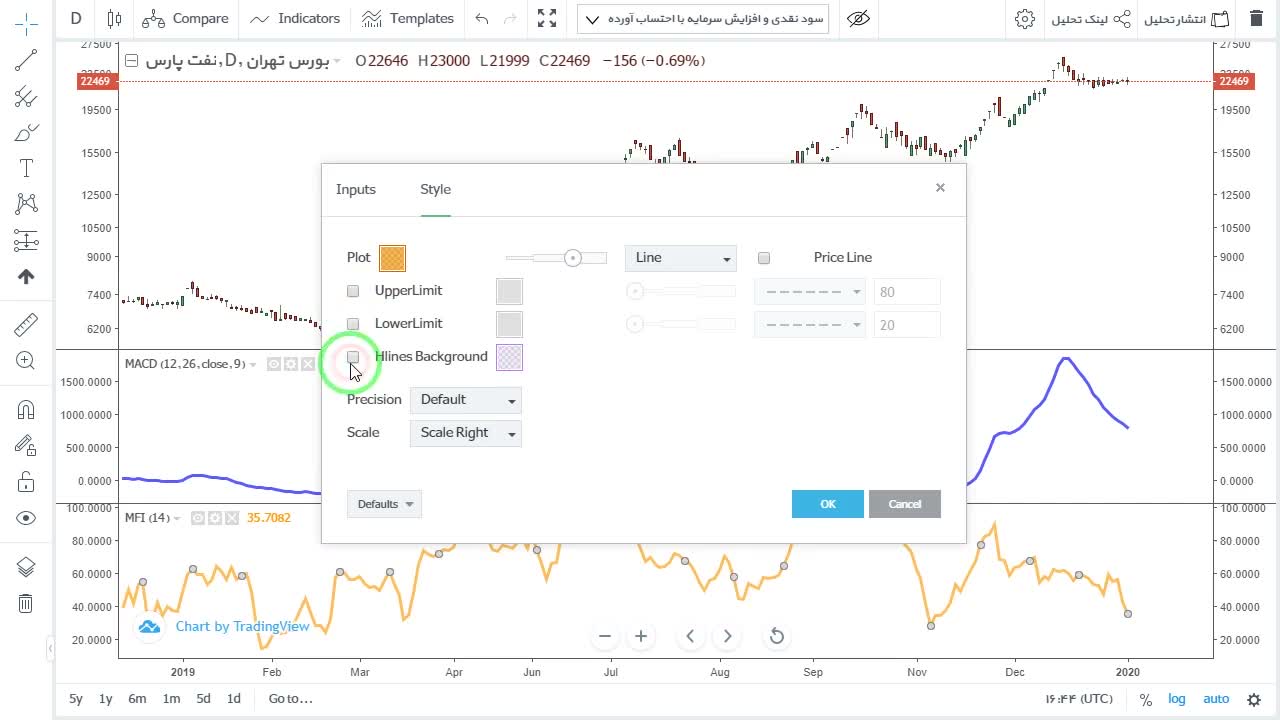Hide the MACD indicator with eye icon
Image resolution: width=1280 pixels, height=720 pixels.
click(x=273, y=364)
